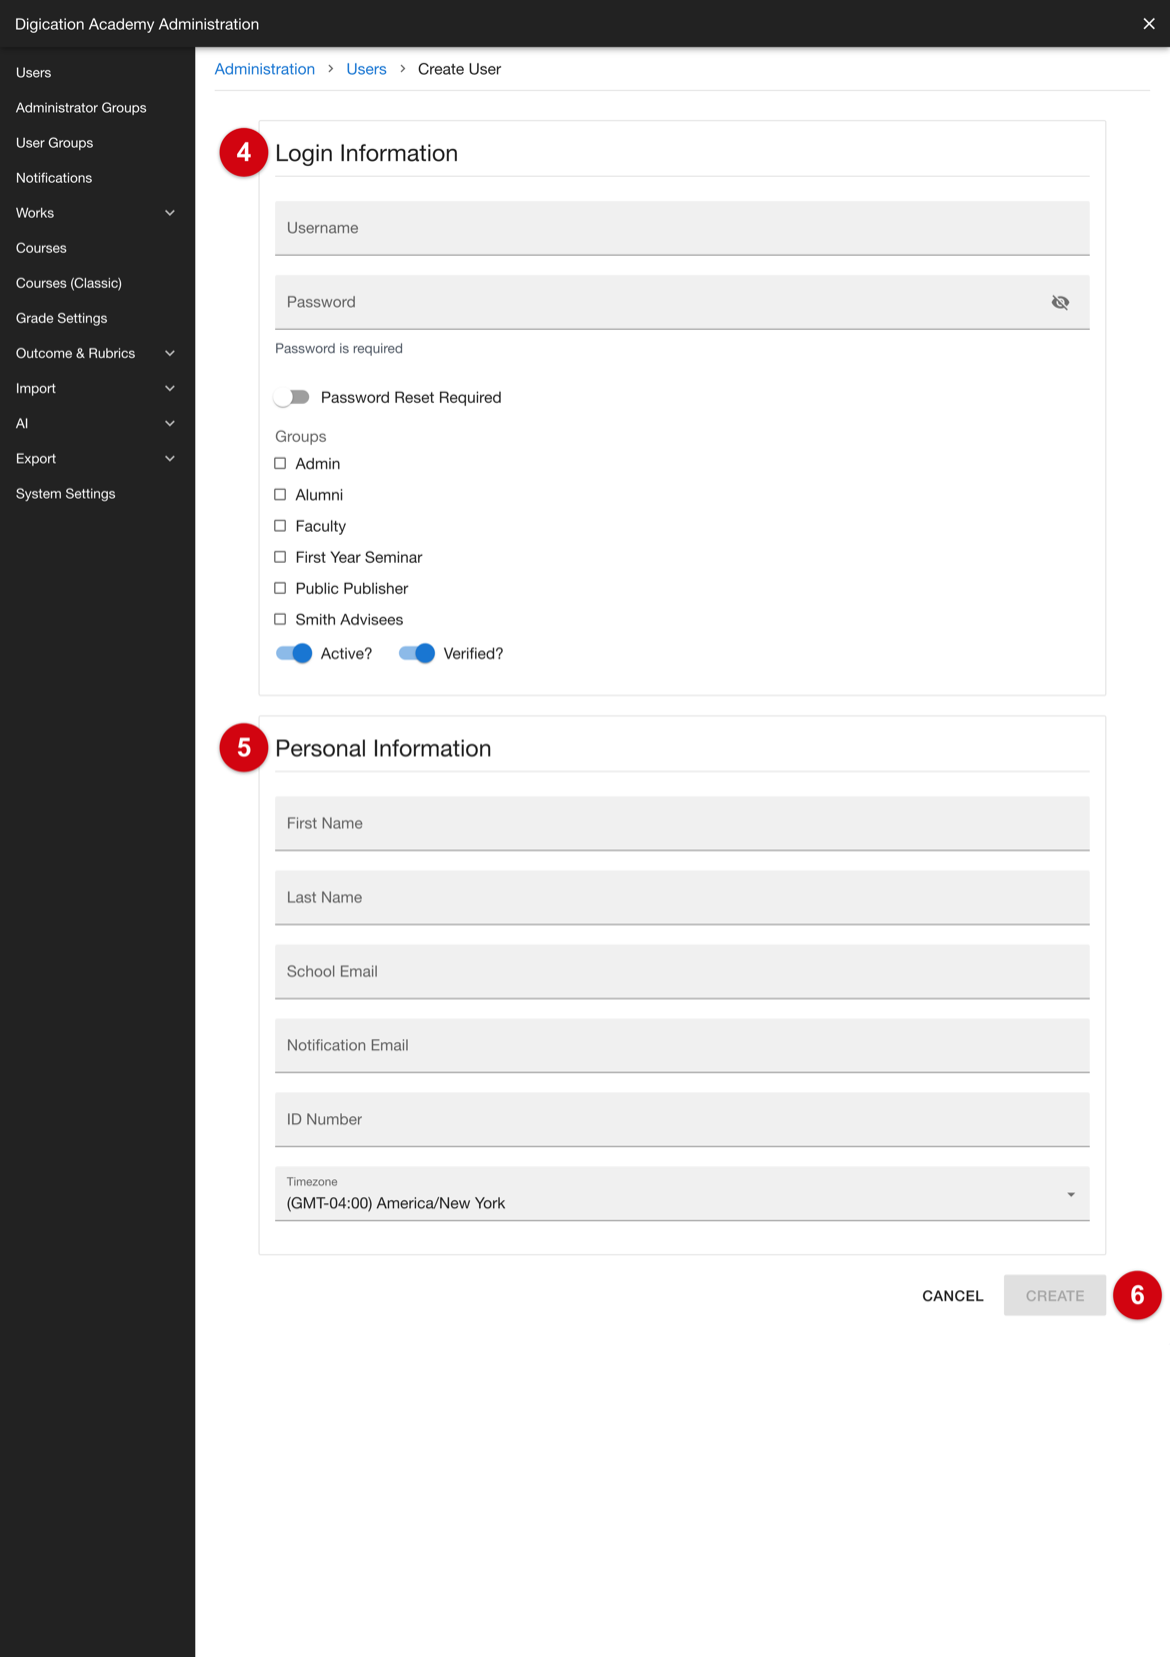1170x1657 pixels.
Task: Check the Faculty group checkbox
Action: (x=280, y=525)
